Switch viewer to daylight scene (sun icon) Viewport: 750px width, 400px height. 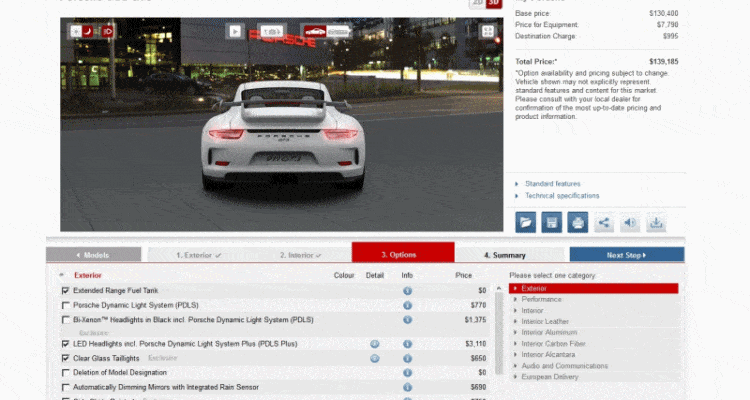[x=76, y=32]
